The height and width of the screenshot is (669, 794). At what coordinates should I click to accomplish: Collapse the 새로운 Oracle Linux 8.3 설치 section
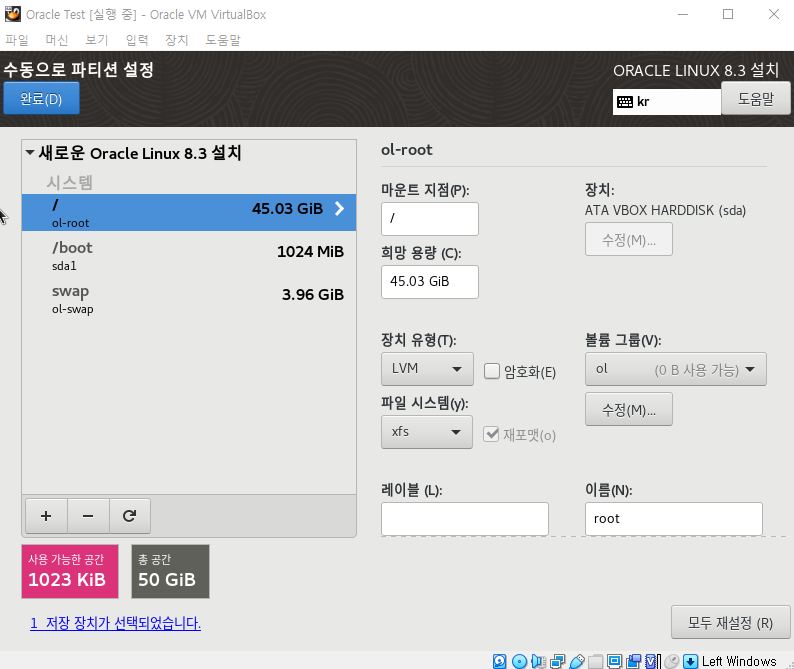coord(30,152)
